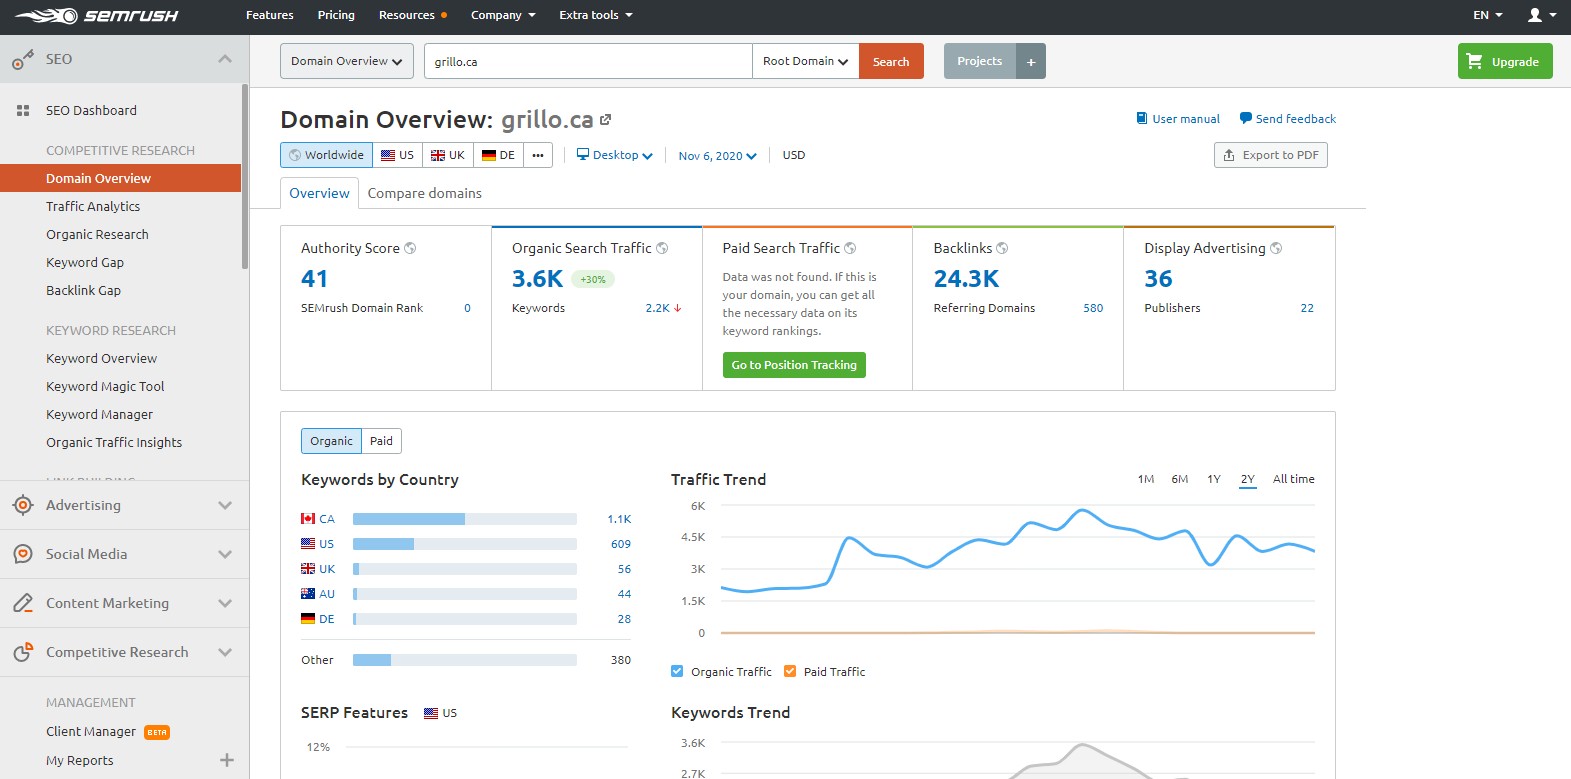Click the US keywords bar
The height and width of the screenshot is (779, 1571).
point(465,544)
